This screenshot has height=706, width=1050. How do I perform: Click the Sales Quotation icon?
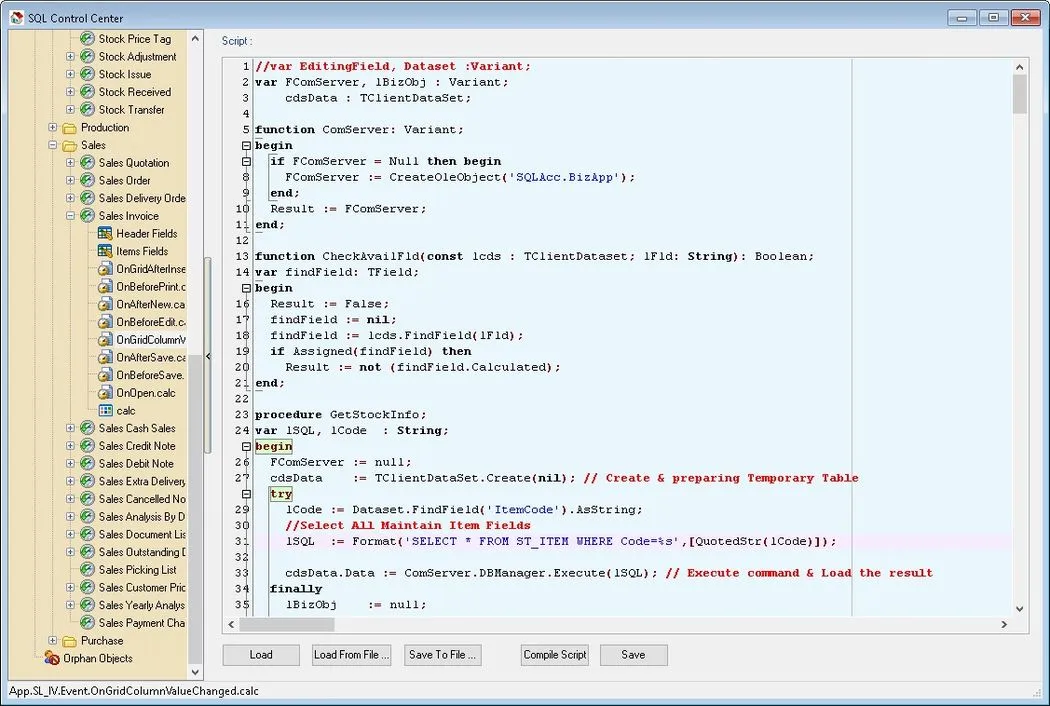pos(87,163)
